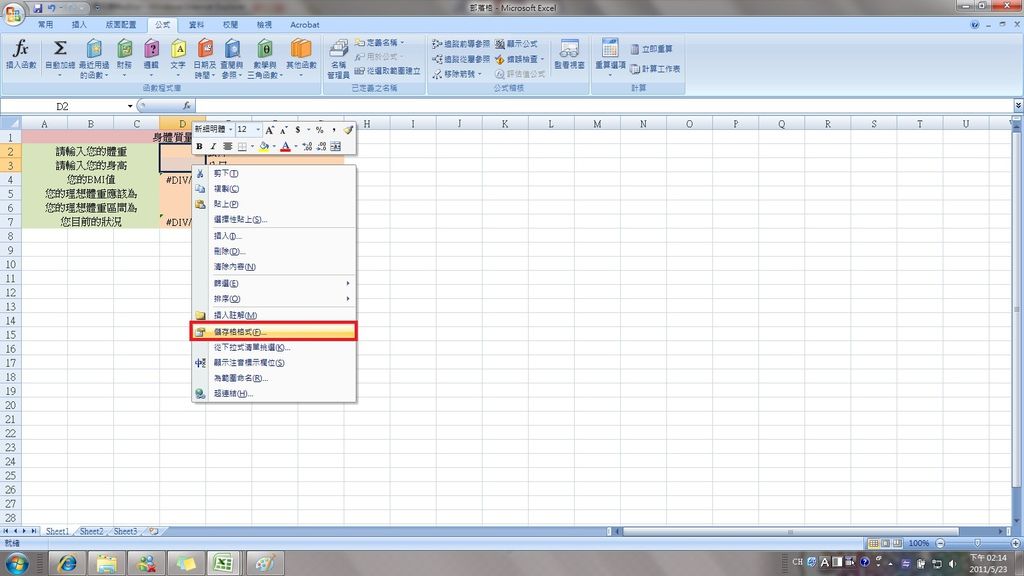Click Format Painter brush in mini toolbar
1024x576 pixels.
coord(348,130)
